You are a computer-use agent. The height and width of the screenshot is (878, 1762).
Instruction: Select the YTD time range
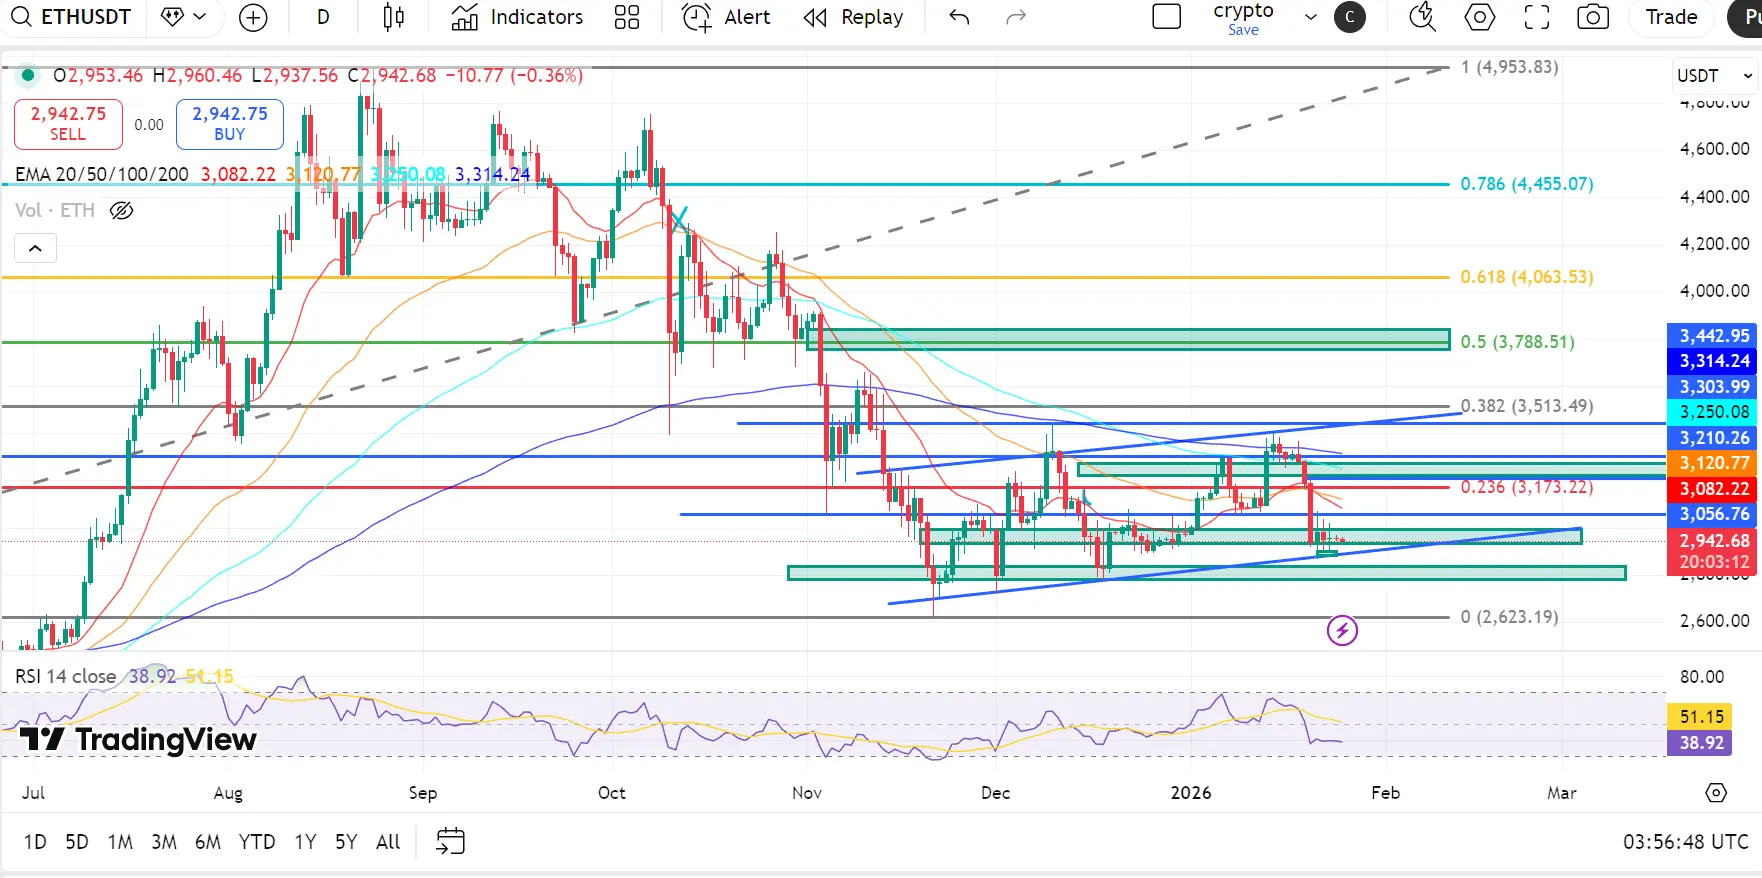click(257, 842)
